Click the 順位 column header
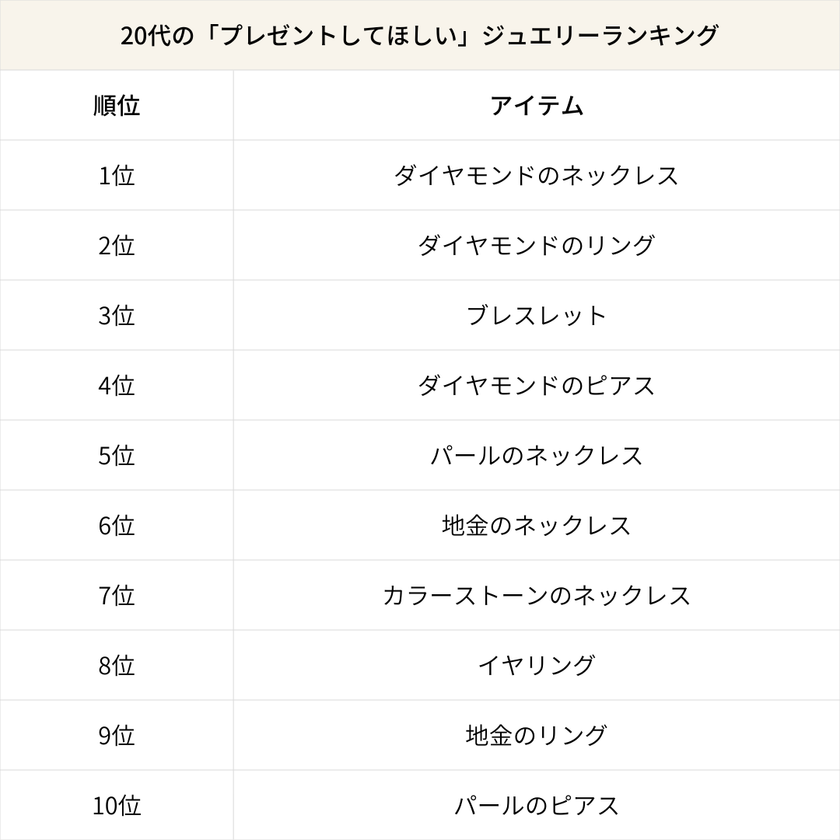Image resolution: width=840 pixels, height=840 pixels. pos(116,106)
